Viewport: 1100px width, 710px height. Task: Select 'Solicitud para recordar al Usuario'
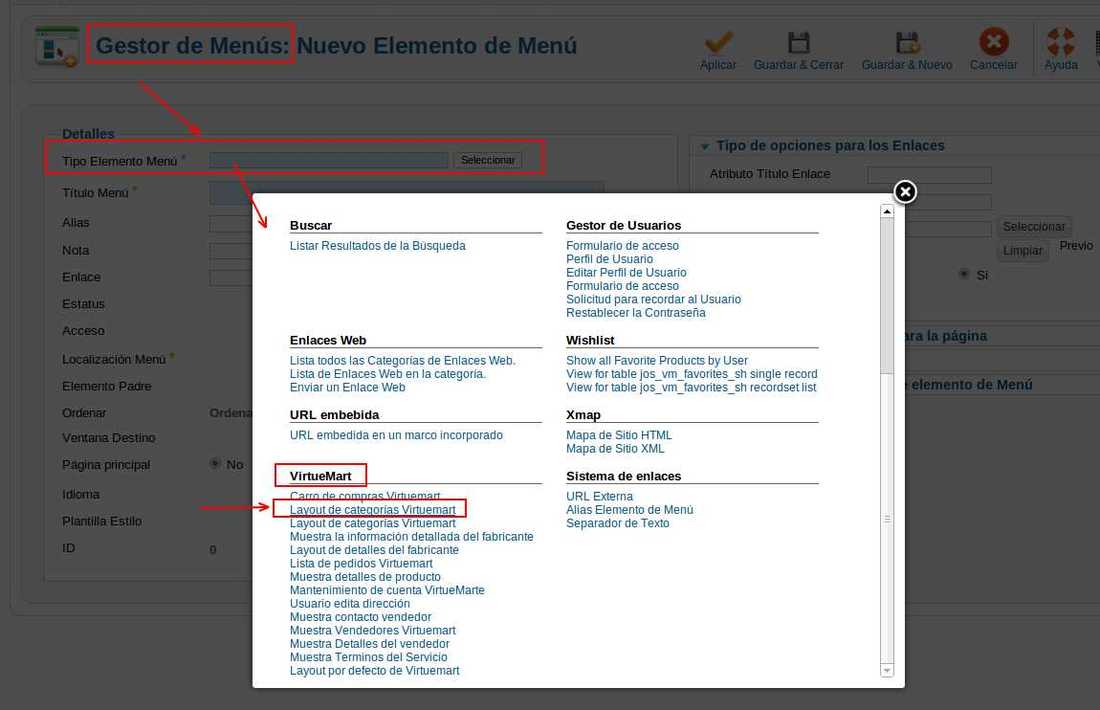[654, 299]
